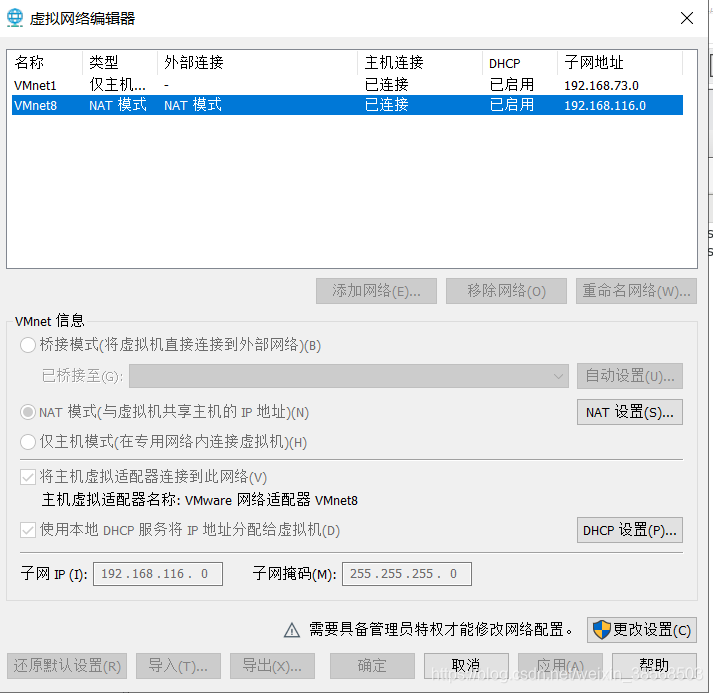This screenshot has height=693, width=713.
Task: Click subnet address 192.168.73.0 cell
Action: [601, 85]
